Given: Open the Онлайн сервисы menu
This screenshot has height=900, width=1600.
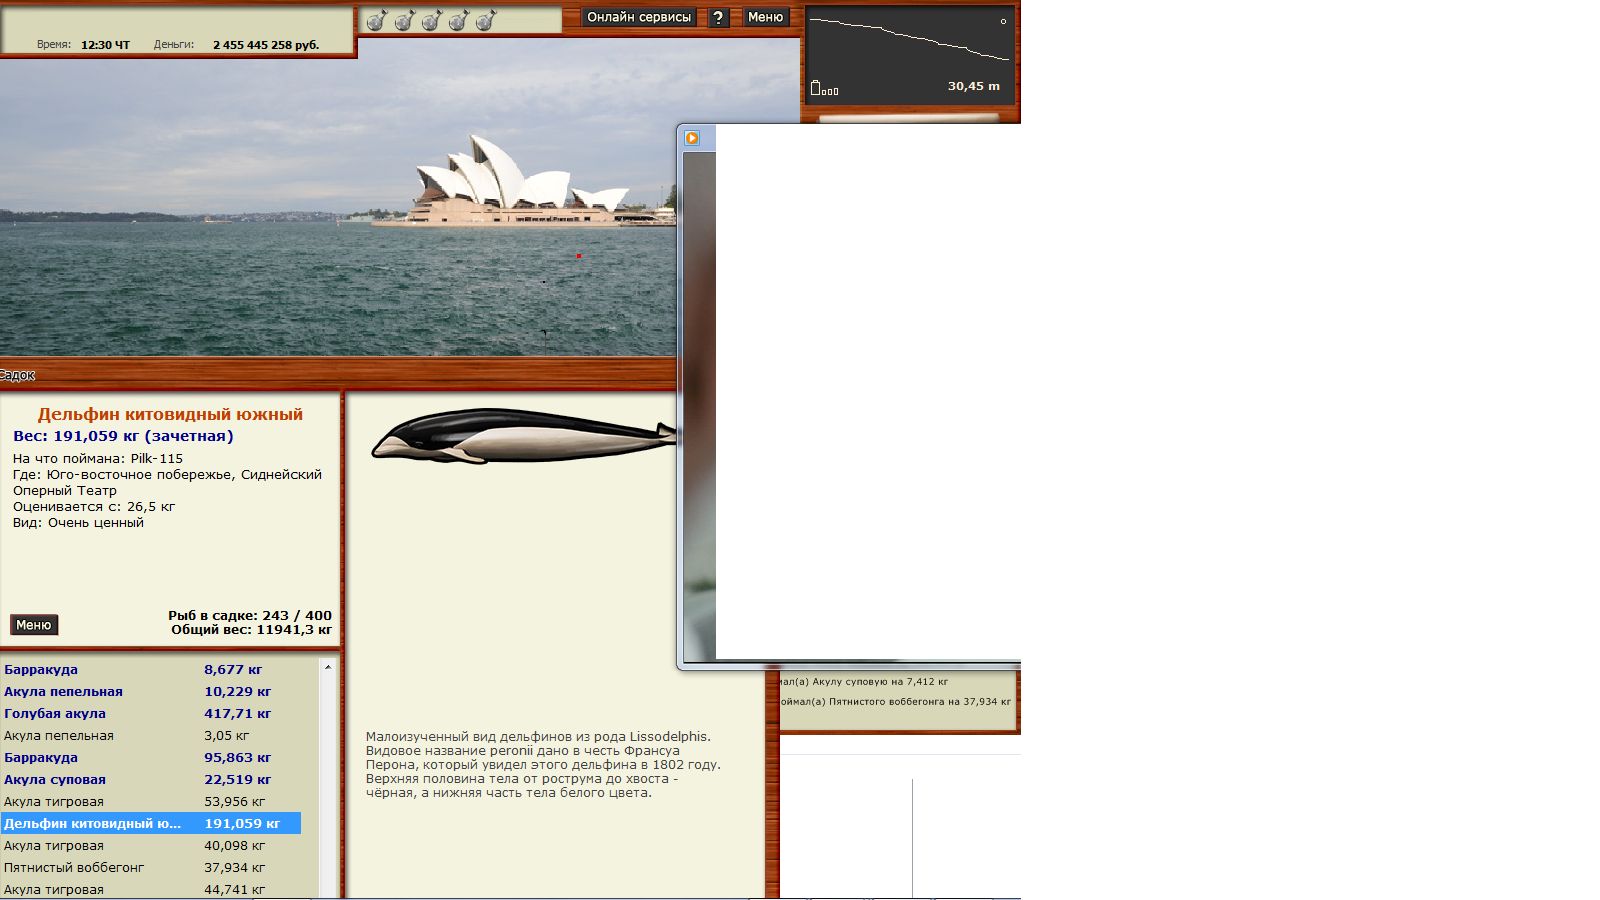Looking at the screenshot, I should pos(638,17).
